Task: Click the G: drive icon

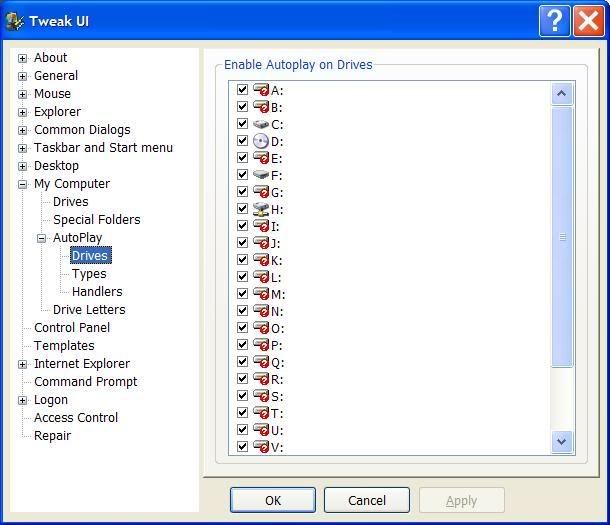Action: click(x=261, y=192)
